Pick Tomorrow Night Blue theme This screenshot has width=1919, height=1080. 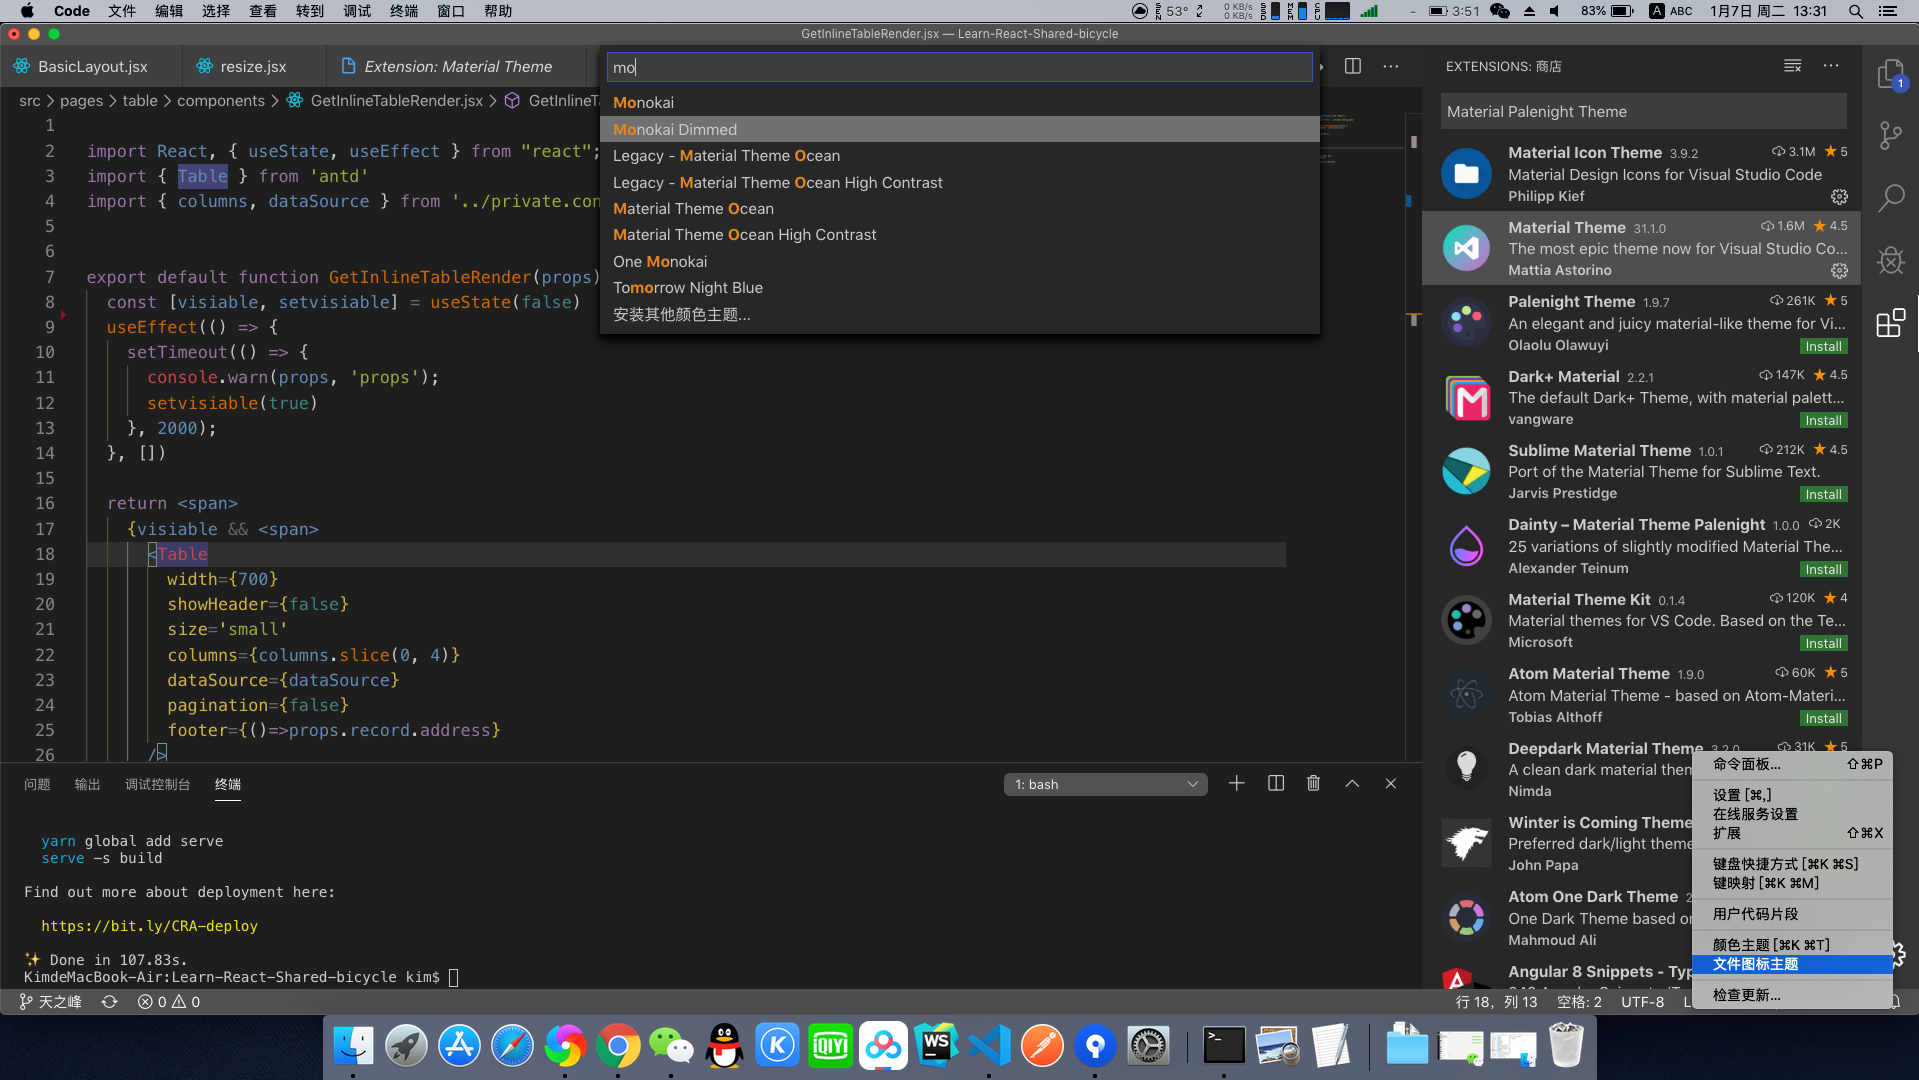(x=959, y=288)
